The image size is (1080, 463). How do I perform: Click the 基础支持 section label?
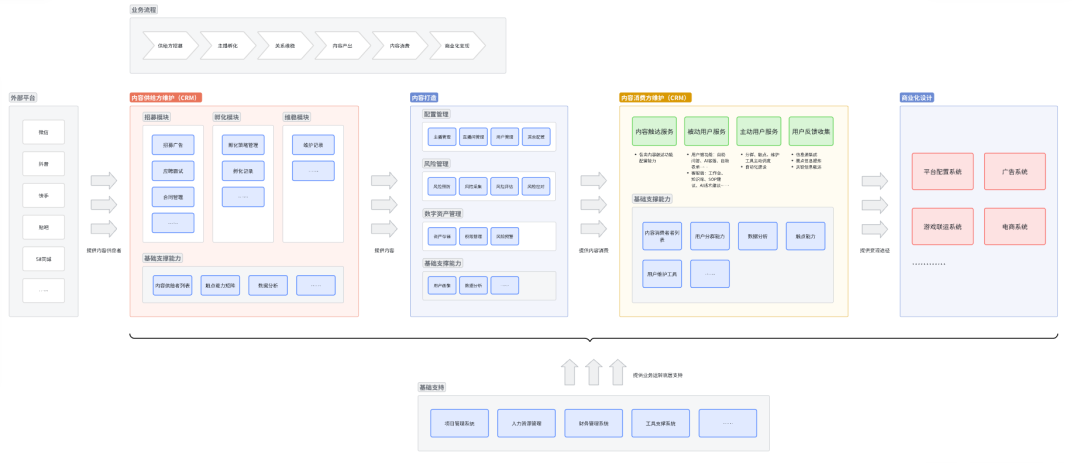pos(432,387)
